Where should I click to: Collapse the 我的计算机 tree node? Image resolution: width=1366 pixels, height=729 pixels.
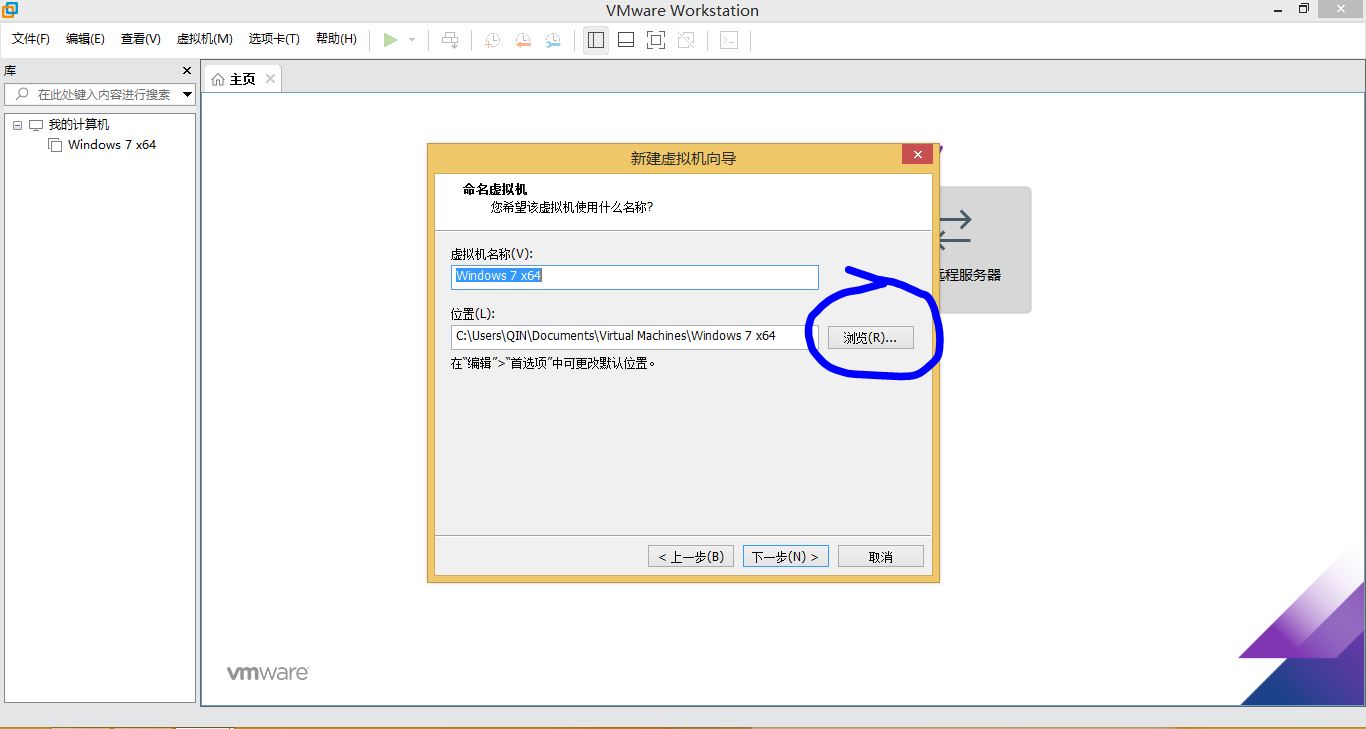tap(17, 125)
